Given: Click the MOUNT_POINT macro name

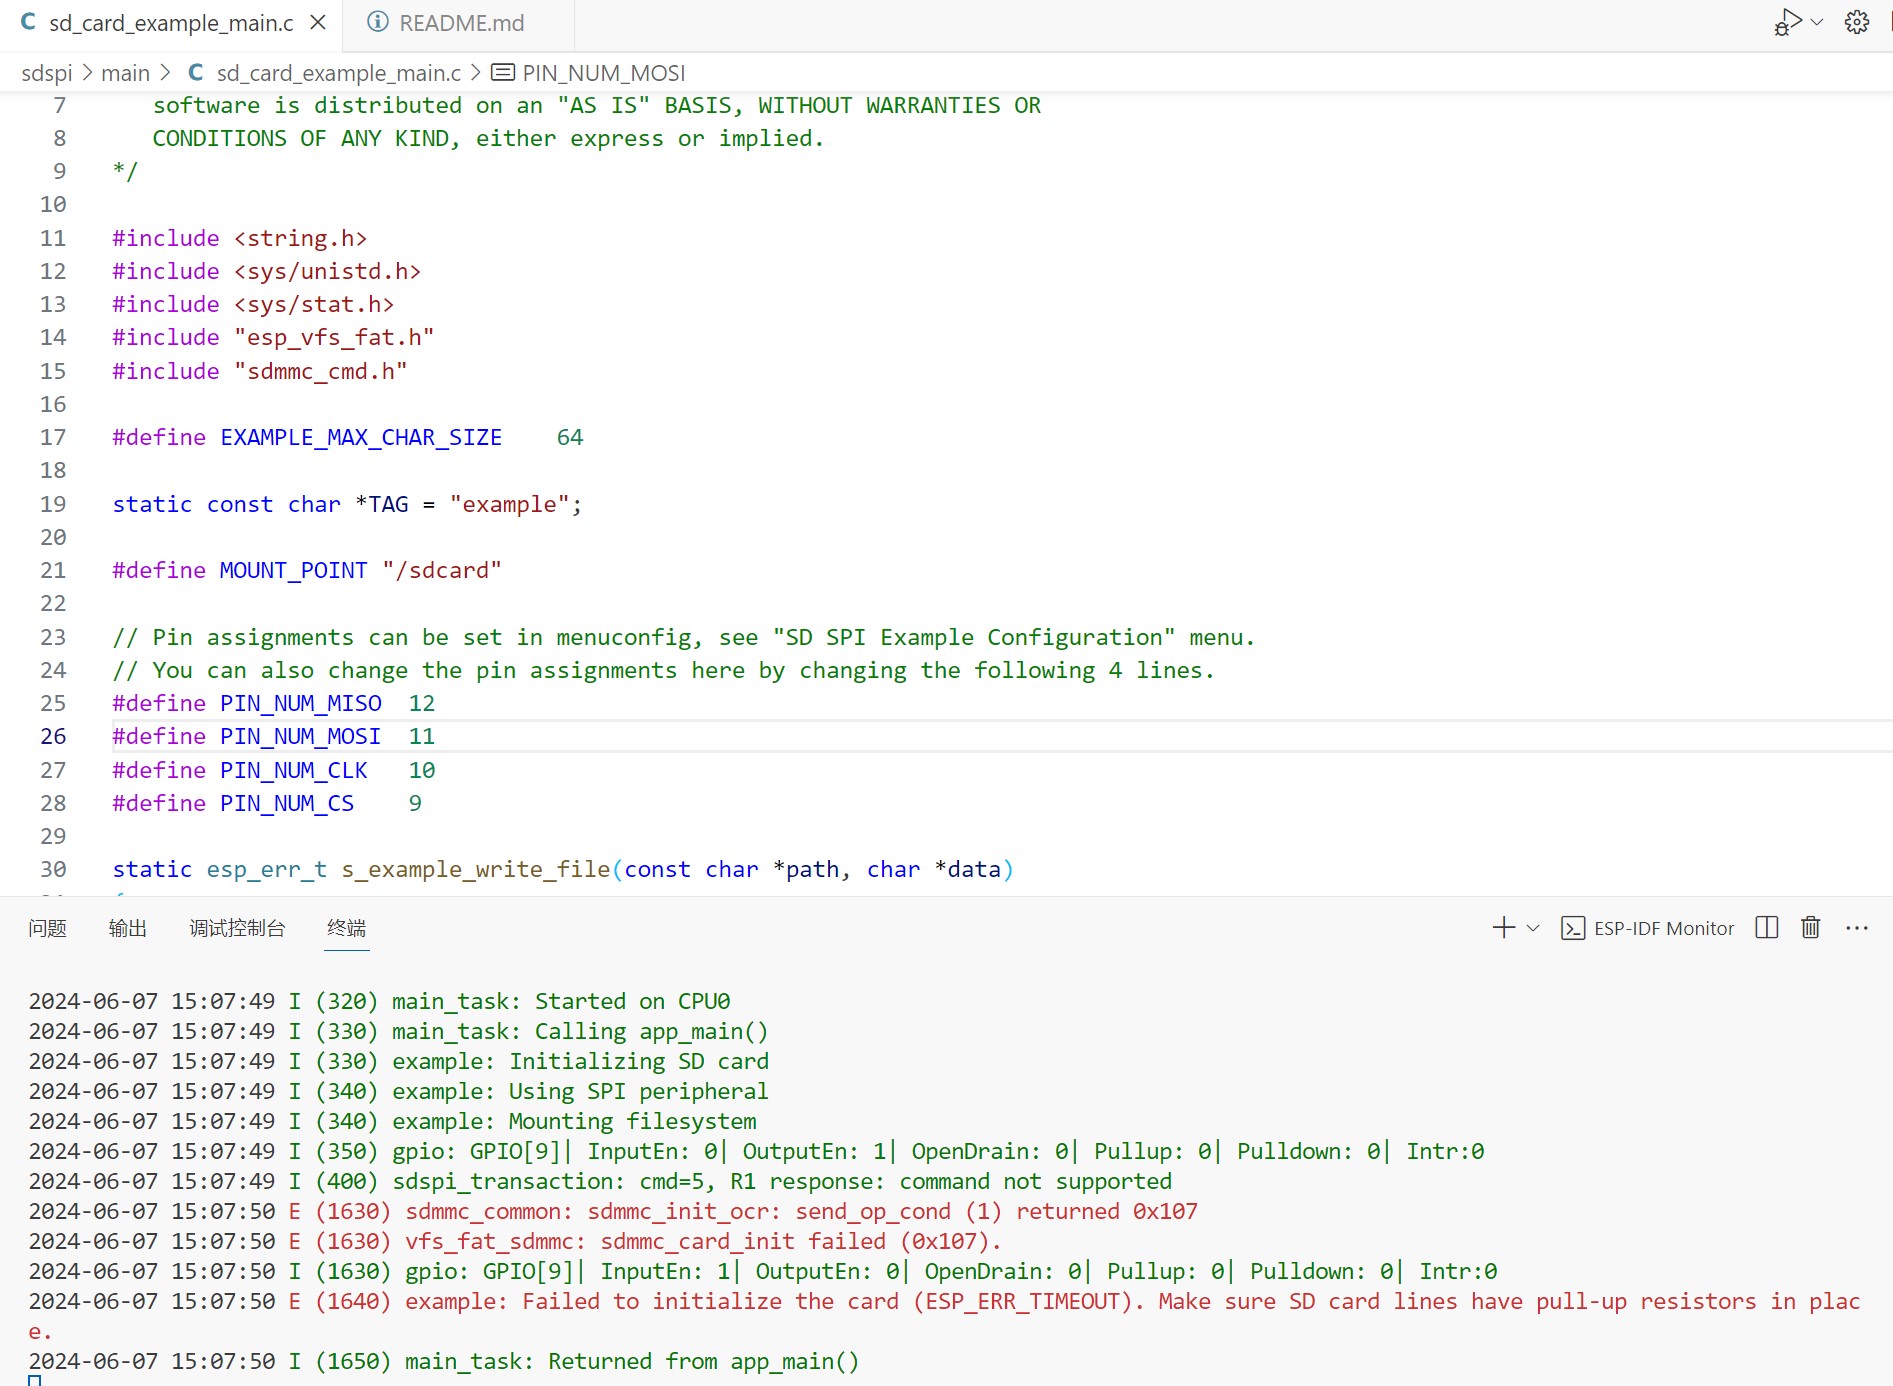Looking at the screenshot, I should click(x=293, y=570).
